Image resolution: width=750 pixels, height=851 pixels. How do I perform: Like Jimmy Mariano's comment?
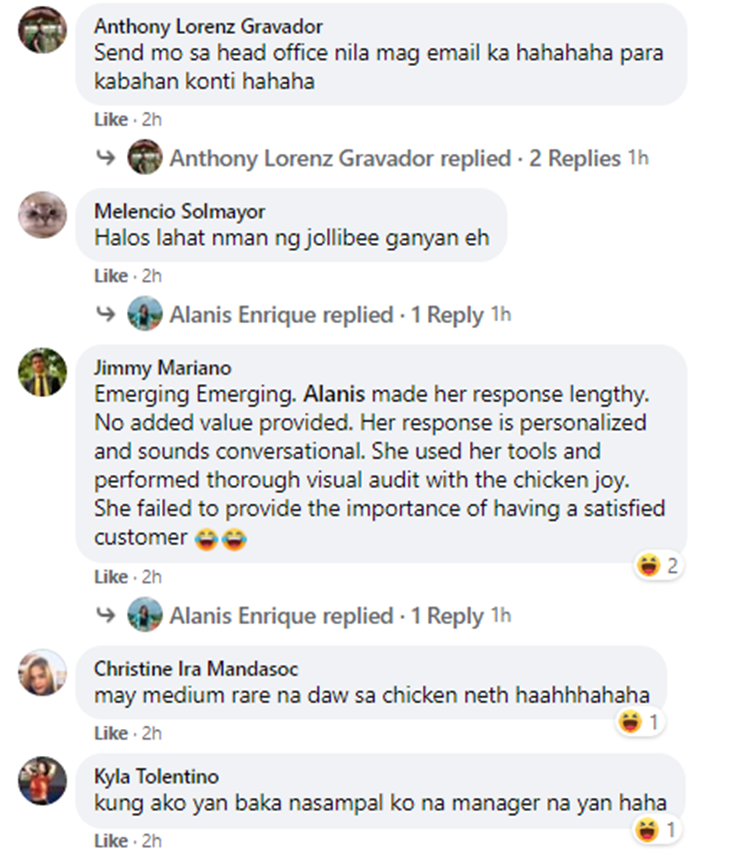(111, 577)
